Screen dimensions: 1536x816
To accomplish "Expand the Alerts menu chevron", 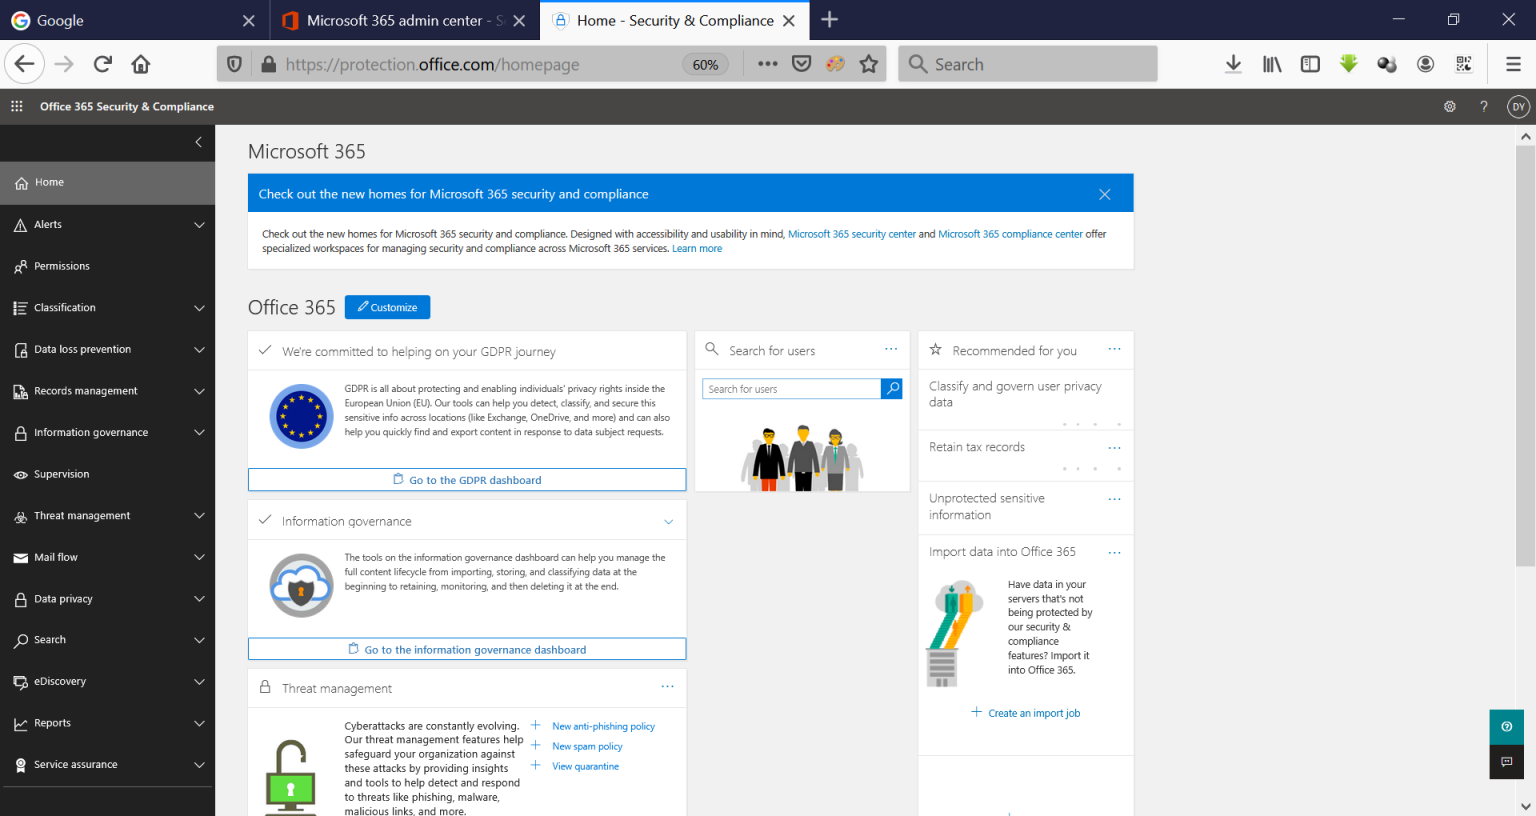I will click(x=199, y=225).
